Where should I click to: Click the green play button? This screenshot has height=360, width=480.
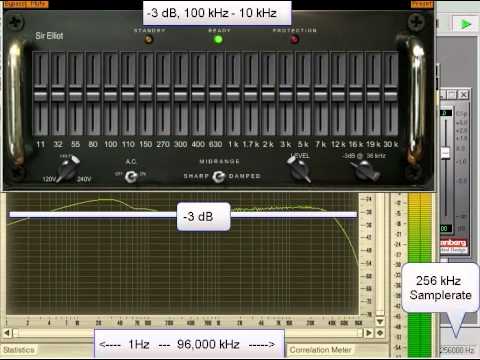point(465,24)
